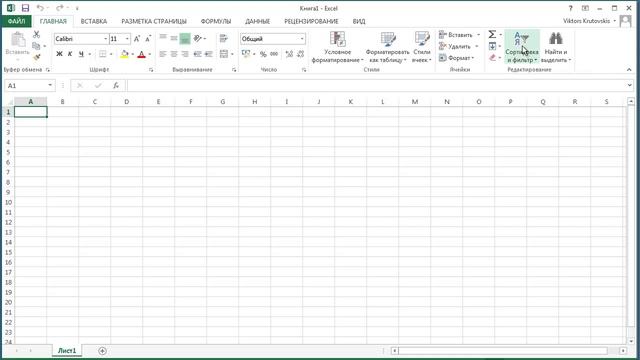The width and height of the screenshot is (640, 360).
Task: Open the Формат cells dropdown
Action: [x=457, y=58]
